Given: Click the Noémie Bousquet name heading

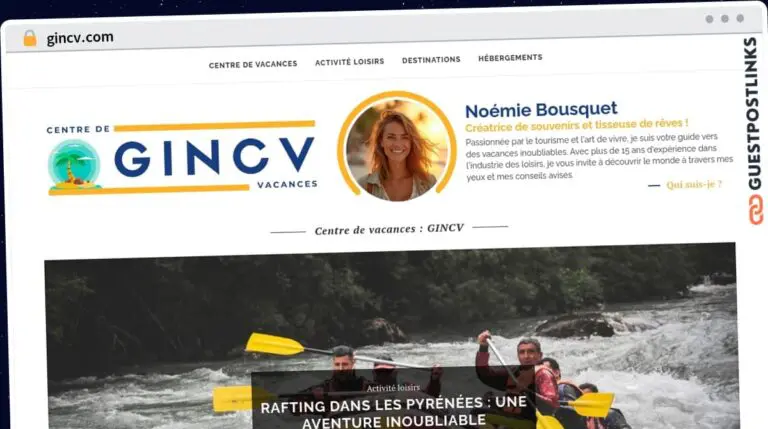Looking at the screenshot, I should 541,110.
